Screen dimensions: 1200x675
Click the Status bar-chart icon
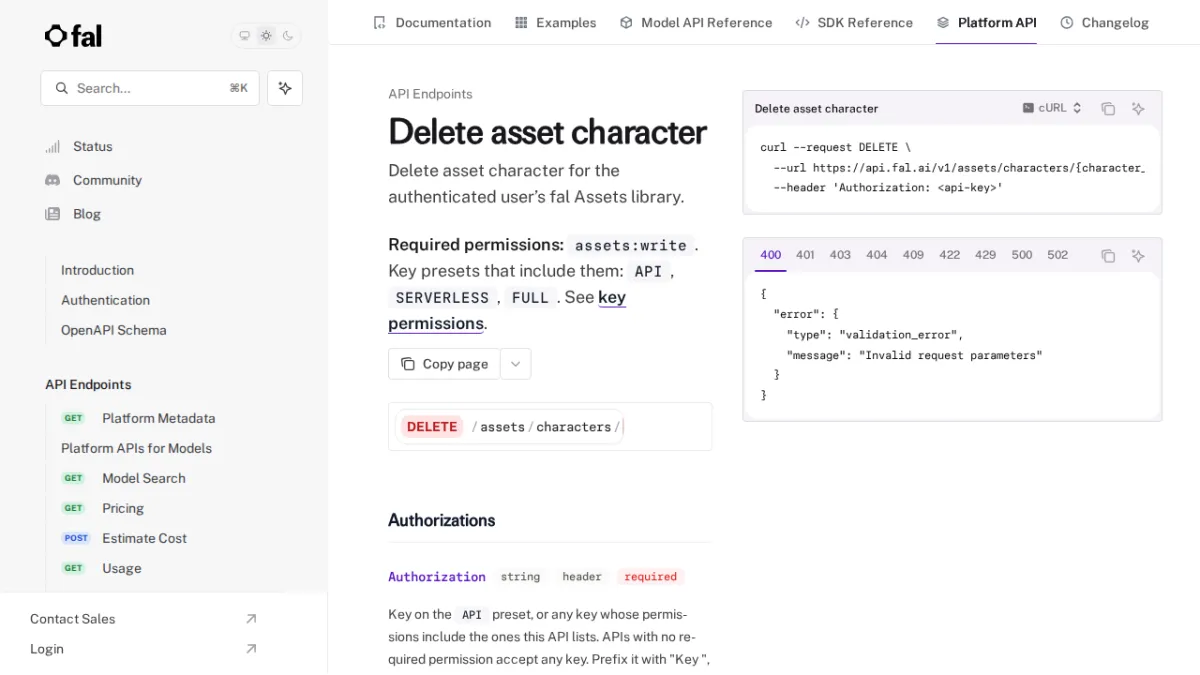coord(53,146)
